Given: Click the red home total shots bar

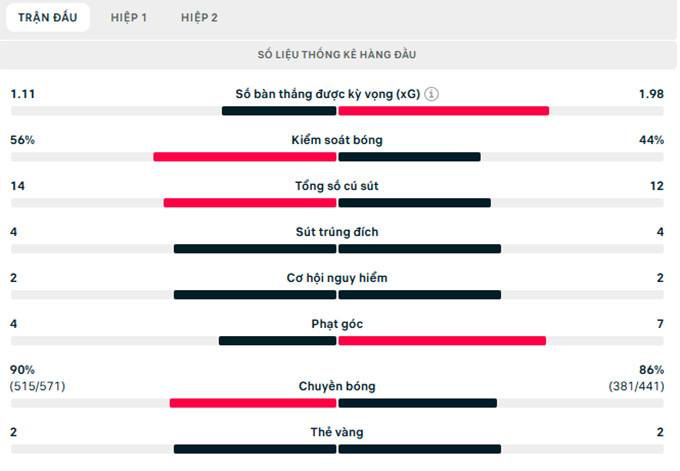Looking at the screenshot, I should 249,202.
